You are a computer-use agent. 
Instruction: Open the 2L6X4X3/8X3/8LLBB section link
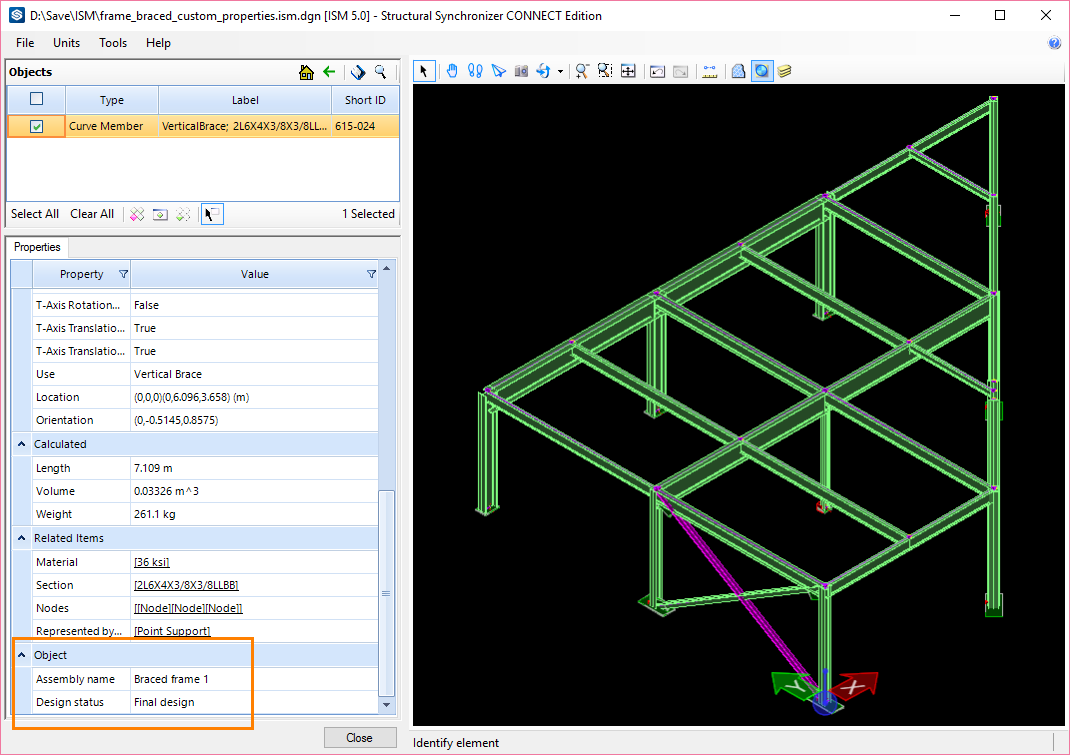pyautogui.click(x=186, y=585)
